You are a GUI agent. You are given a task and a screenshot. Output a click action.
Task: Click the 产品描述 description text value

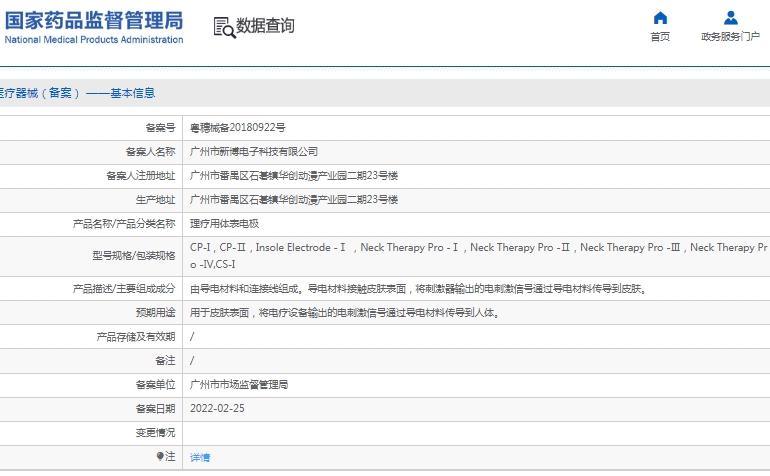(418, 289)
